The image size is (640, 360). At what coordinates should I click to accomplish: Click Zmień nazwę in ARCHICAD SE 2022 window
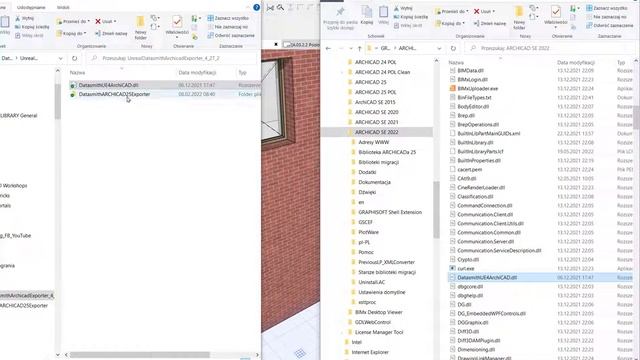[x=490, y=24]
